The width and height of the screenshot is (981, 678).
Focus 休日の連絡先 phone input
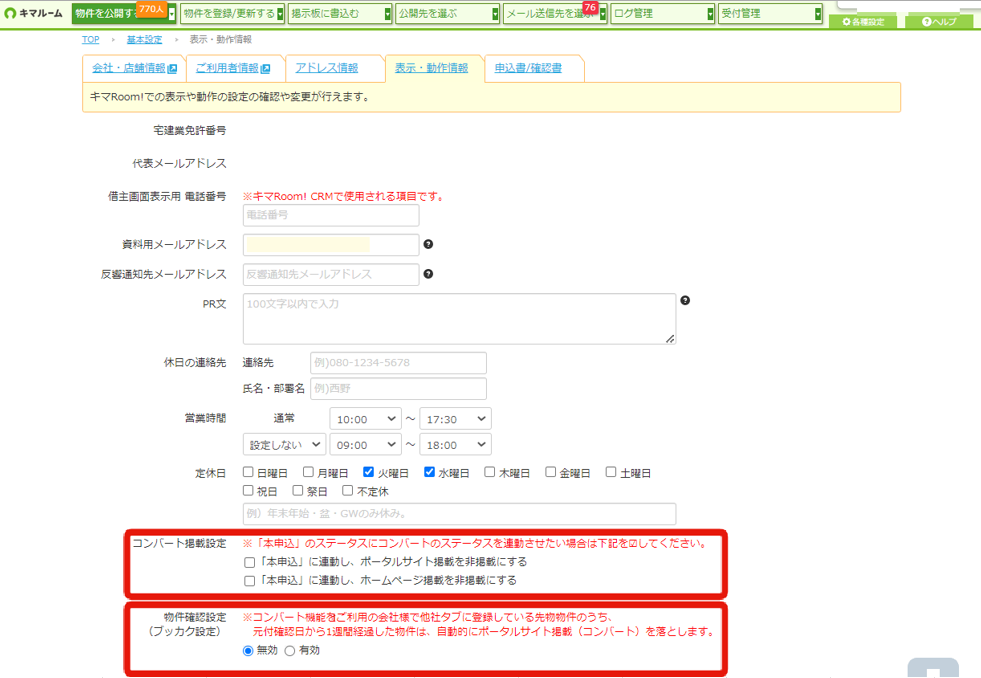(x=398, y=363)
